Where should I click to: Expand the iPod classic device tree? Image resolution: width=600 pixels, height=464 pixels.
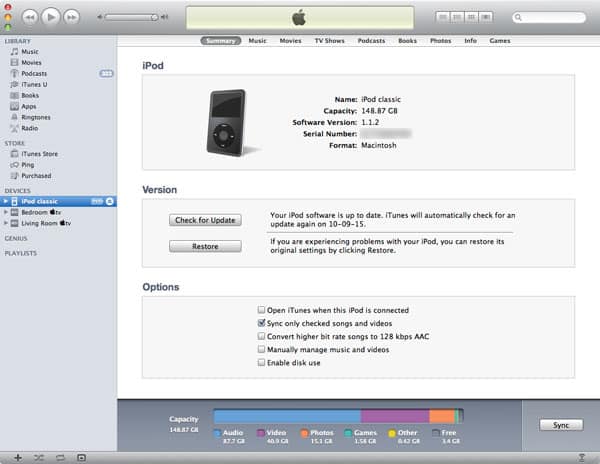pyautogui.click(x=6, y=201)
